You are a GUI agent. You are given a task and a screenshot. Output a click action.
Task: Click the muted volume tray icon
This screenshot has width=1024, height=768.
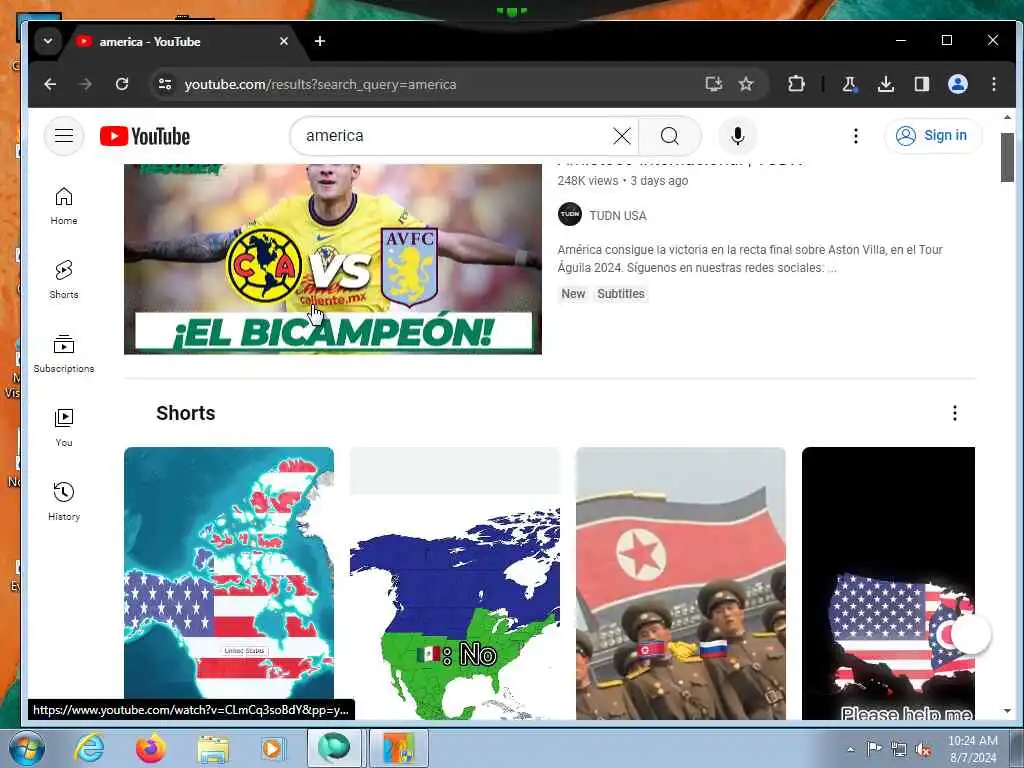pyautogui.click(x=923, y=750)
